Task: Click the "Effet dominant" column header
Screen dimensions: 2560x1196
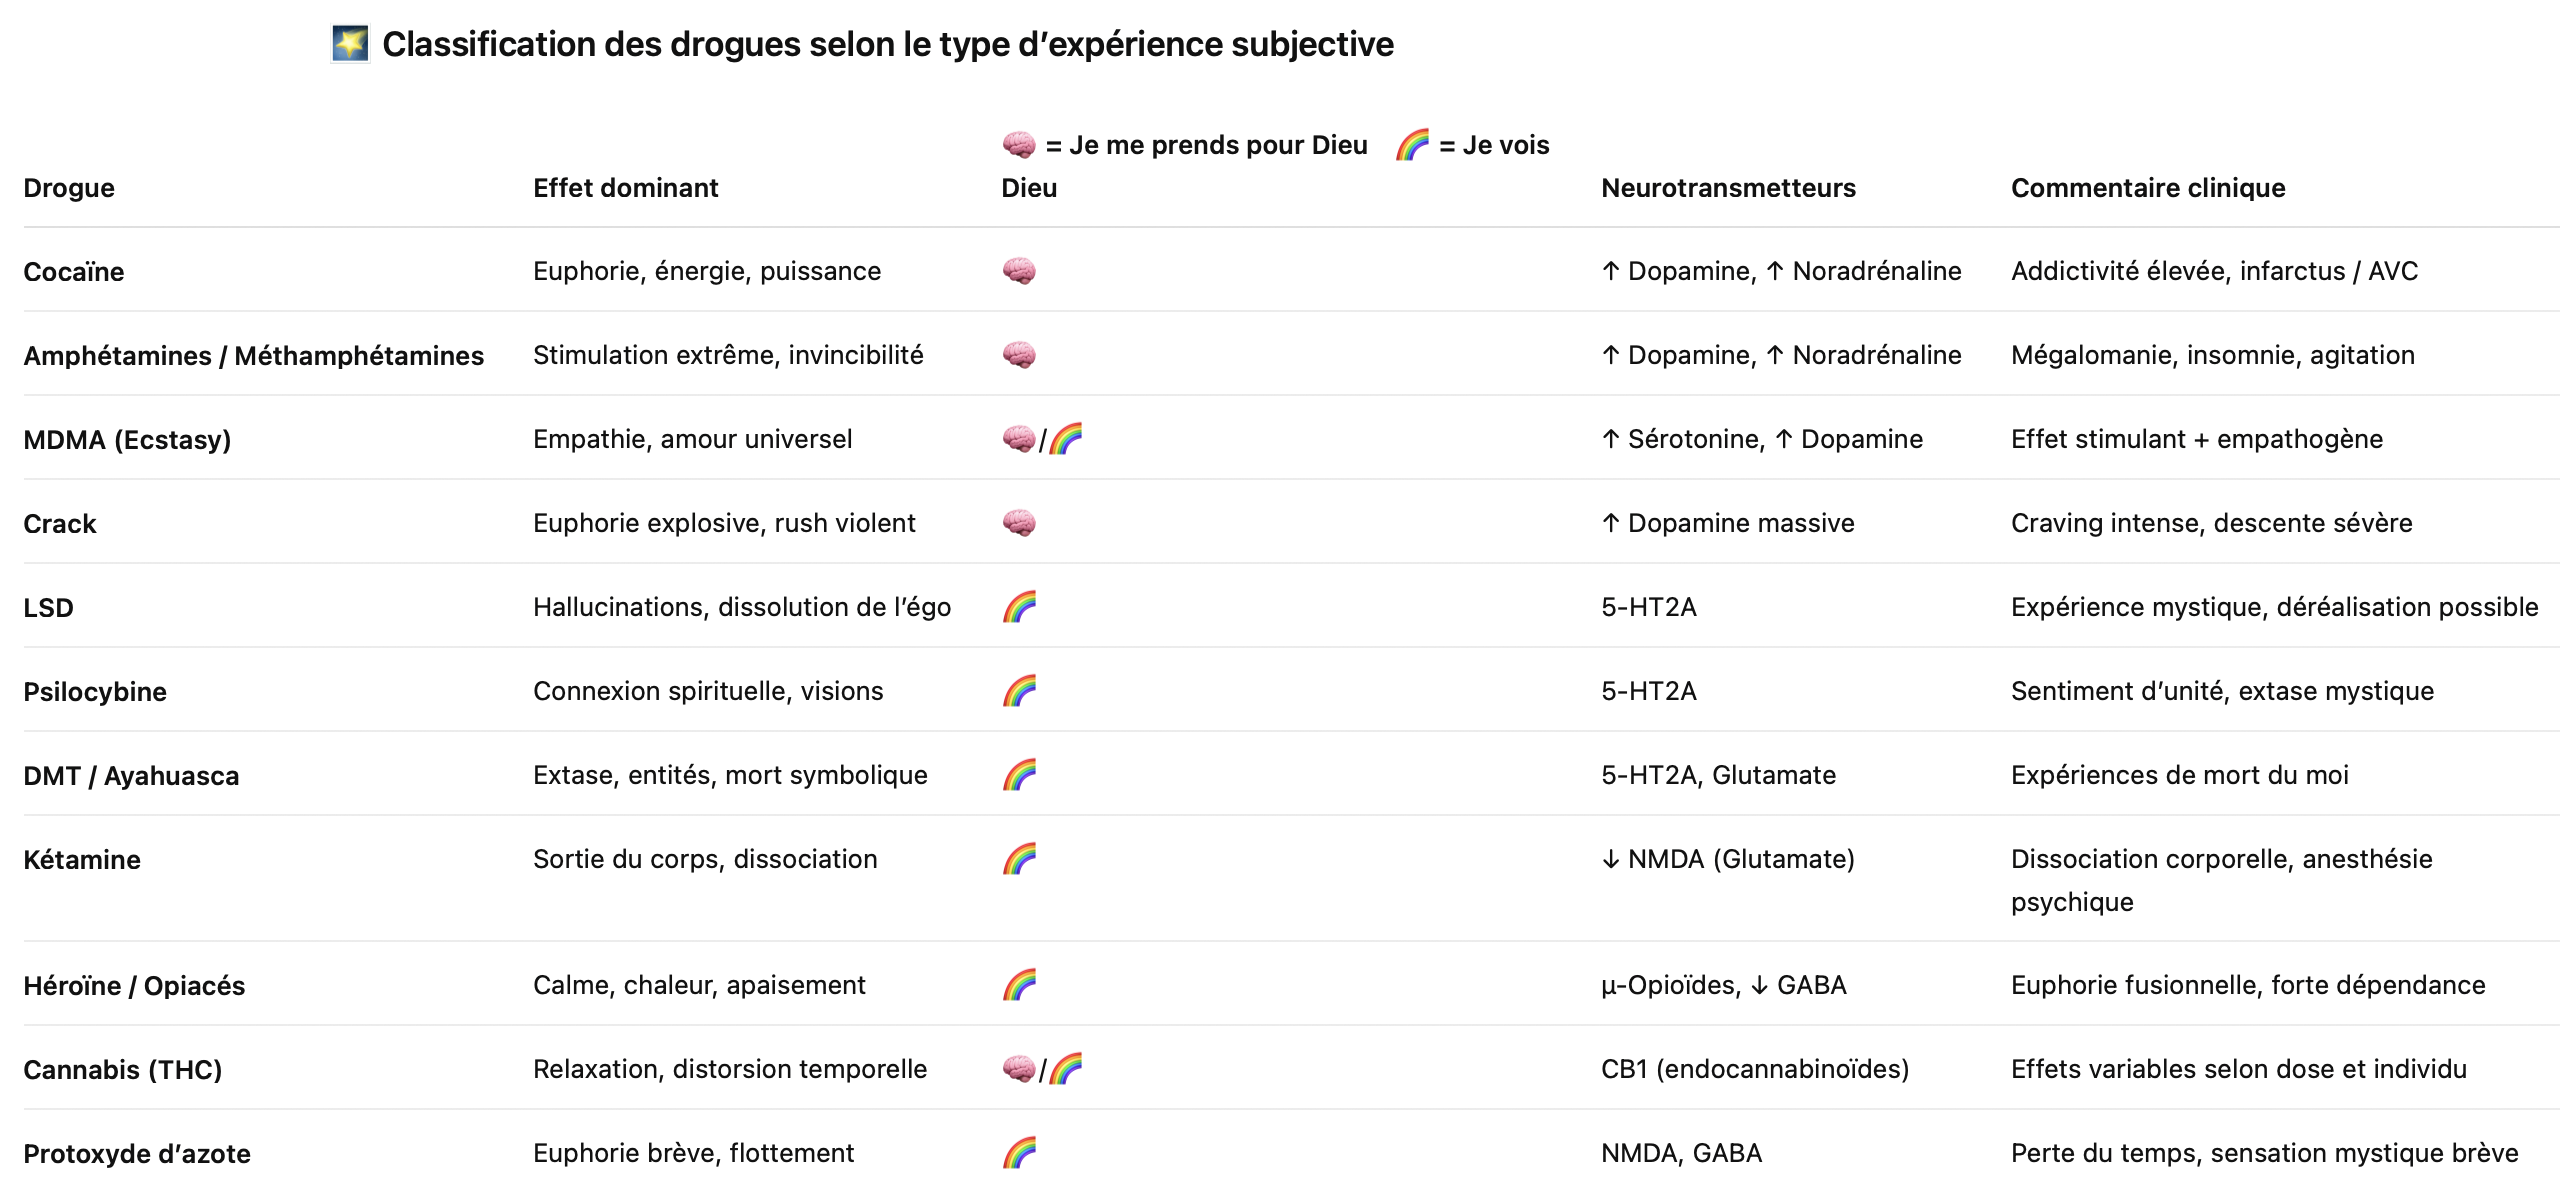Action: [x=625, y=188]
